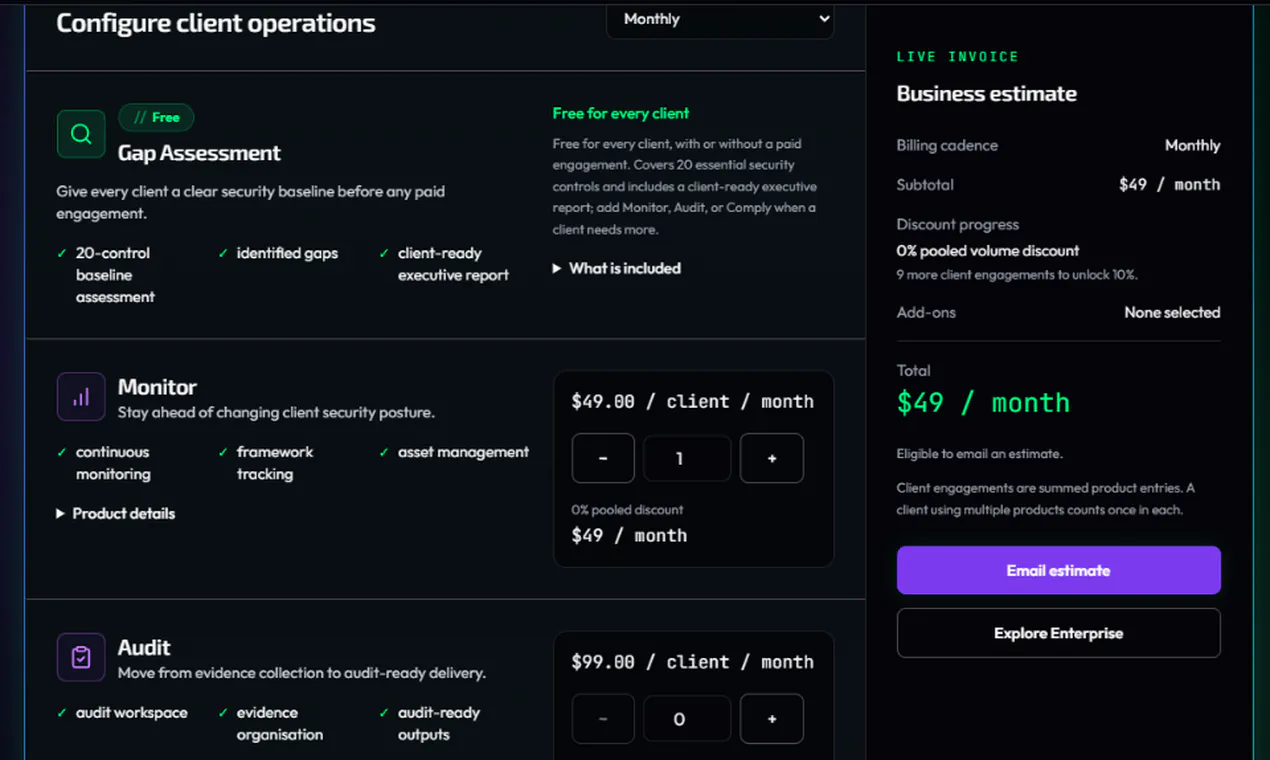Click the audit workspace feature

point(131,712)
